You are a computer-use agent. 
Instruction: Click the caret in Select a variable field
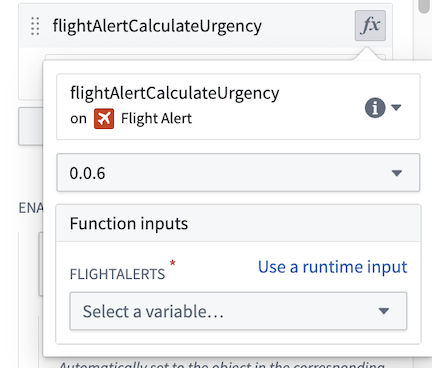pos(384,311)
